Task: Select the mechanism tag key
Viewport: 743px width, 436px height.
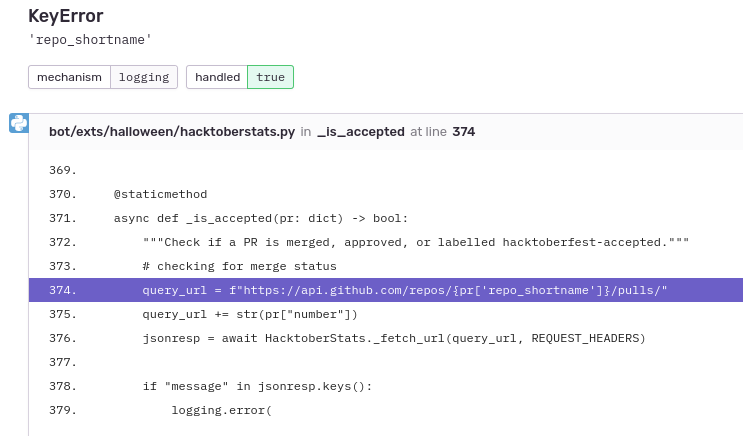Action: 69,77
